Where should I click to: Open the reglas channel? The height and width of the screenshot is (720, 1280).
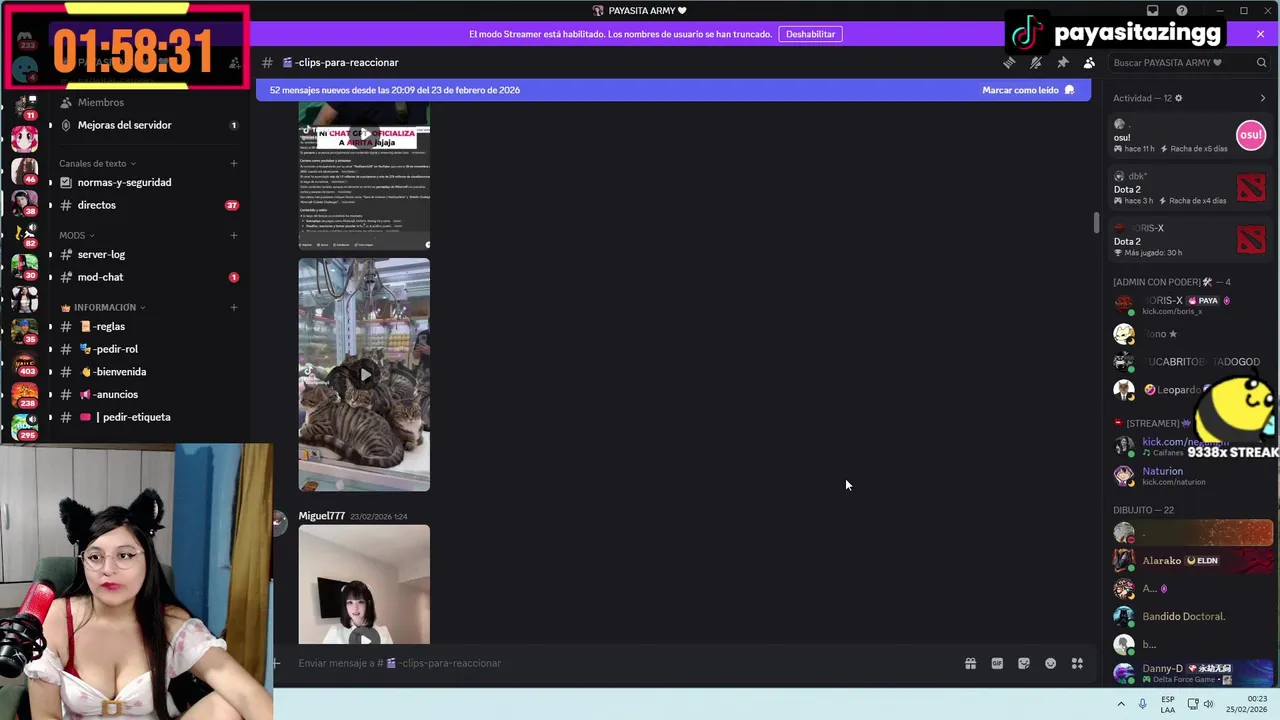pos(150,326)
